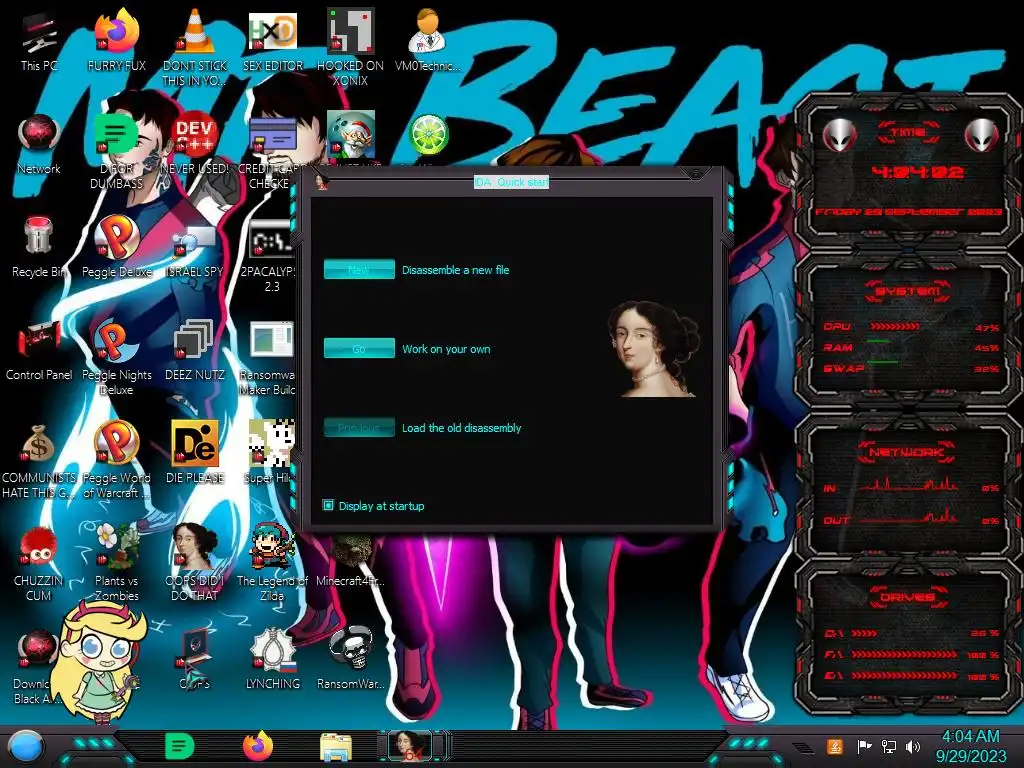
Task: Click the CPU usage bar in SYSTEM widget
Action: pos(894,327)
